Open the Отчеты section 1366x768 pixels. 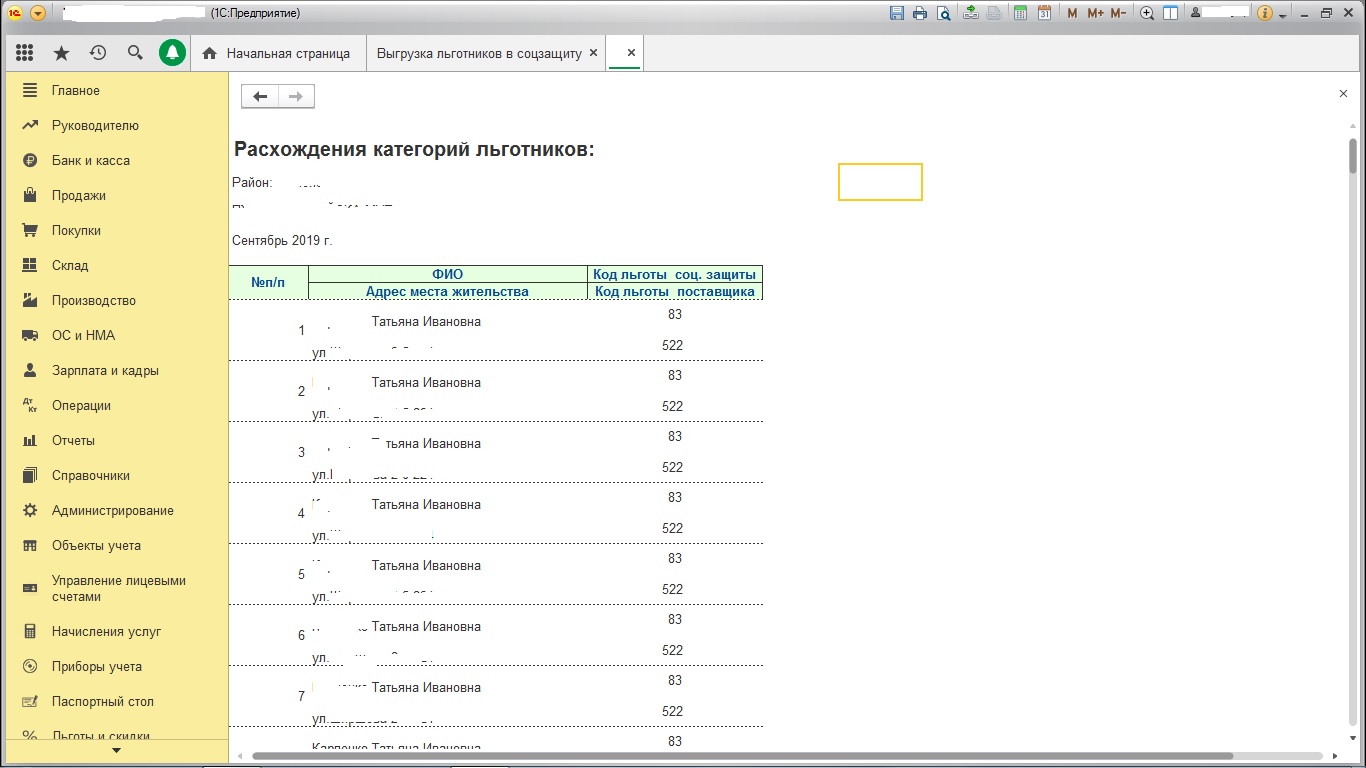115,440
